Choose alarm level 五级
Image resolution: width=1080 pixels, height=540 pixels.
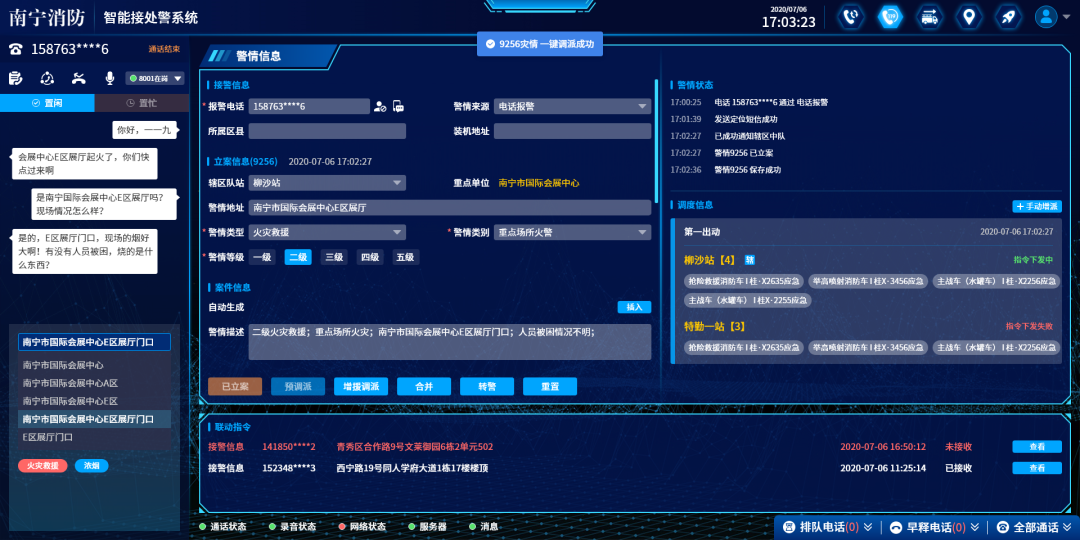click(405, 257)
